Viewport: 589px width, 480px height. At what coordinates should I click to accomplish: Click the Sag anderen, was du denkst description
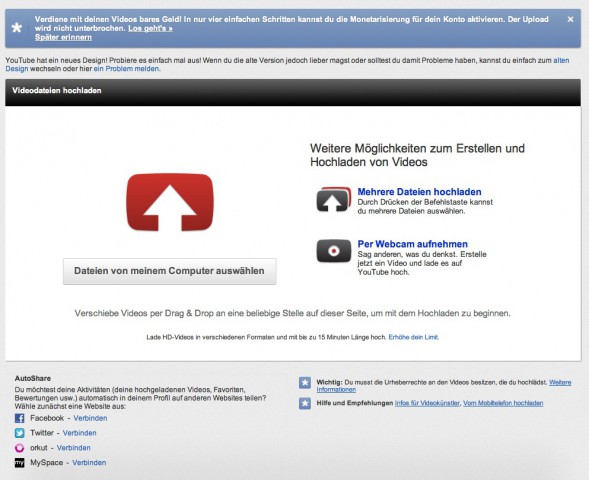click(422, 263)
